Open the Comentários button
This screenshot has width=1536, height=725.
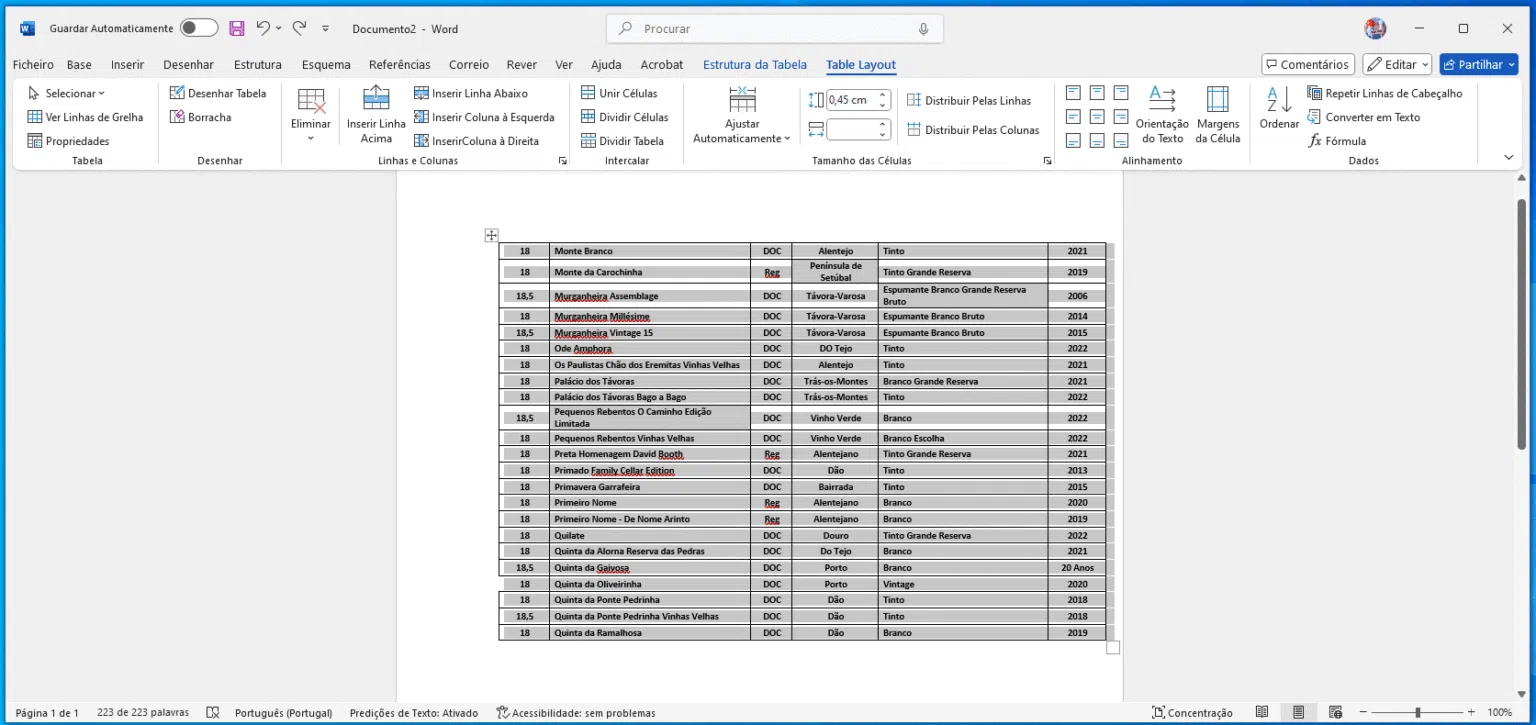point(1308,64)
